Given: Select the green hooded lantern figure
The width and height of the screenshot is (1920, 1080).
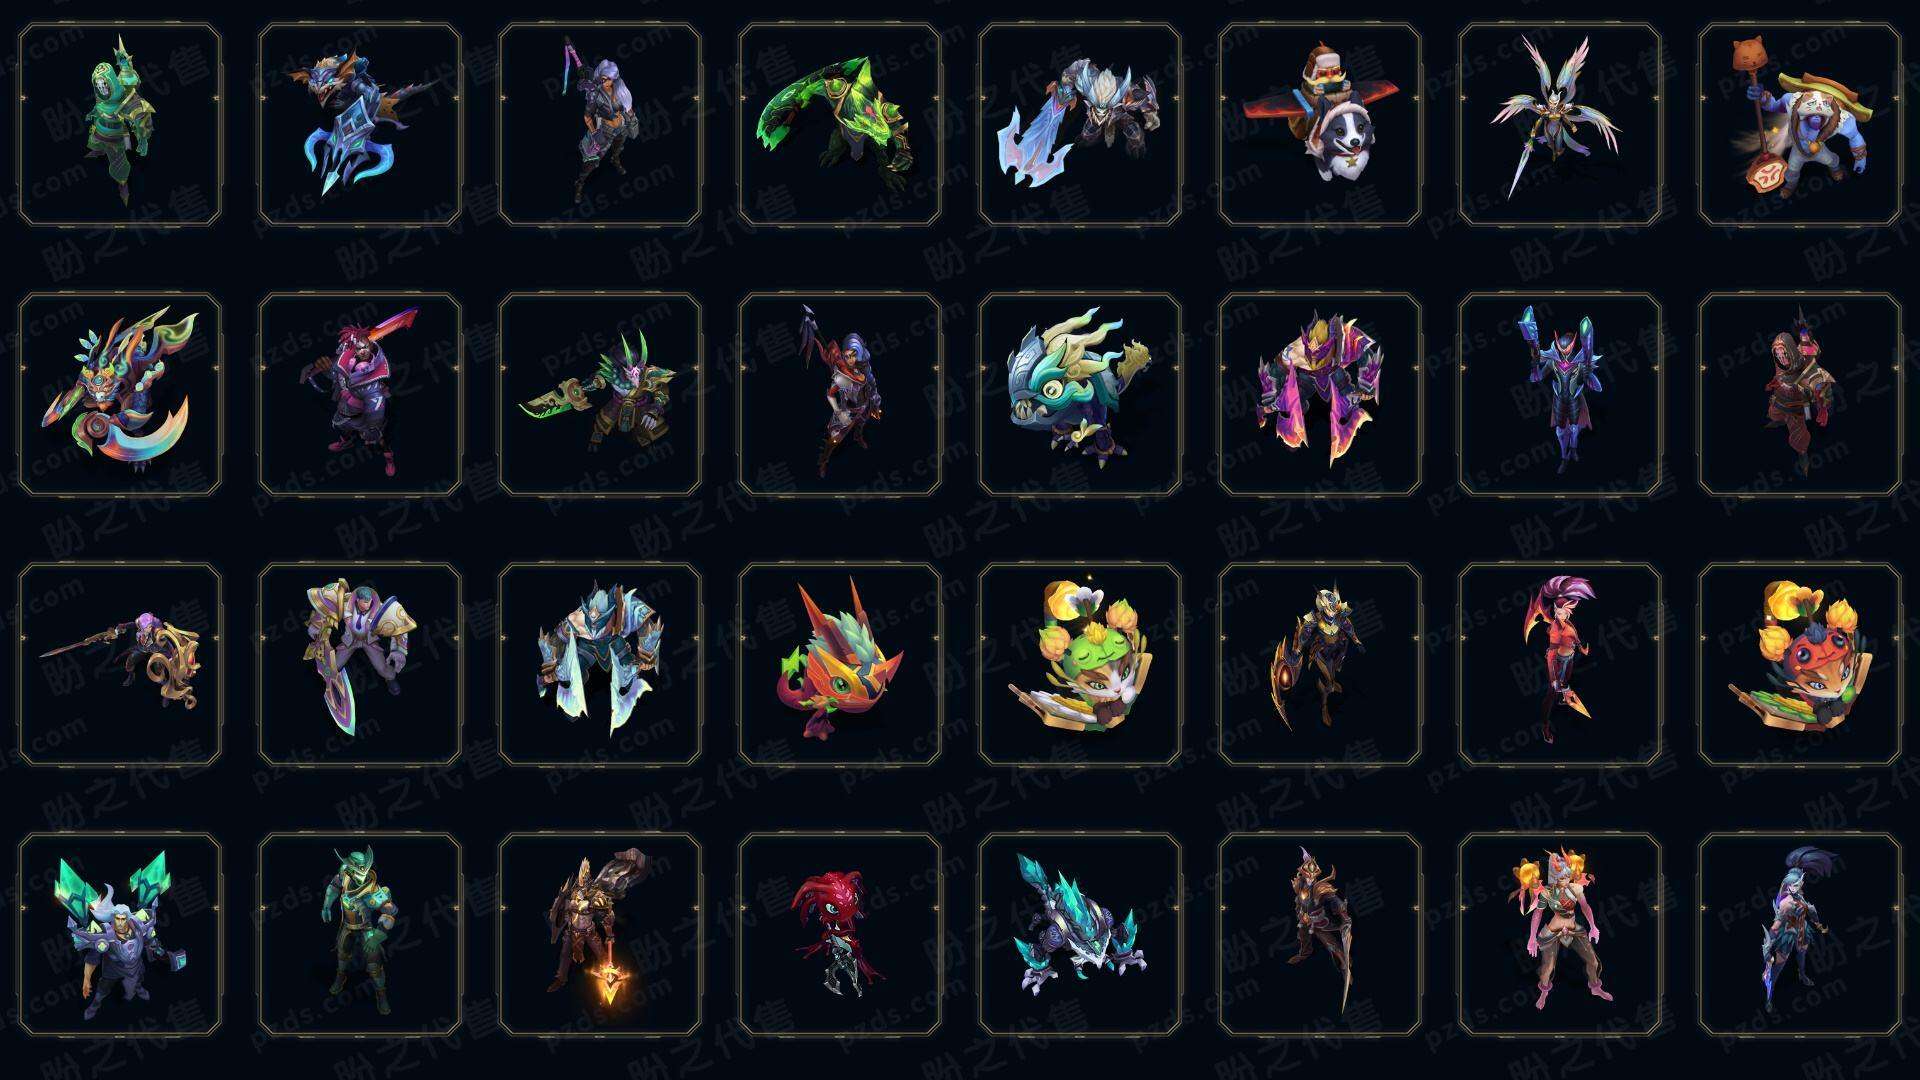Looking at the screenshot, I should [120, 125].
